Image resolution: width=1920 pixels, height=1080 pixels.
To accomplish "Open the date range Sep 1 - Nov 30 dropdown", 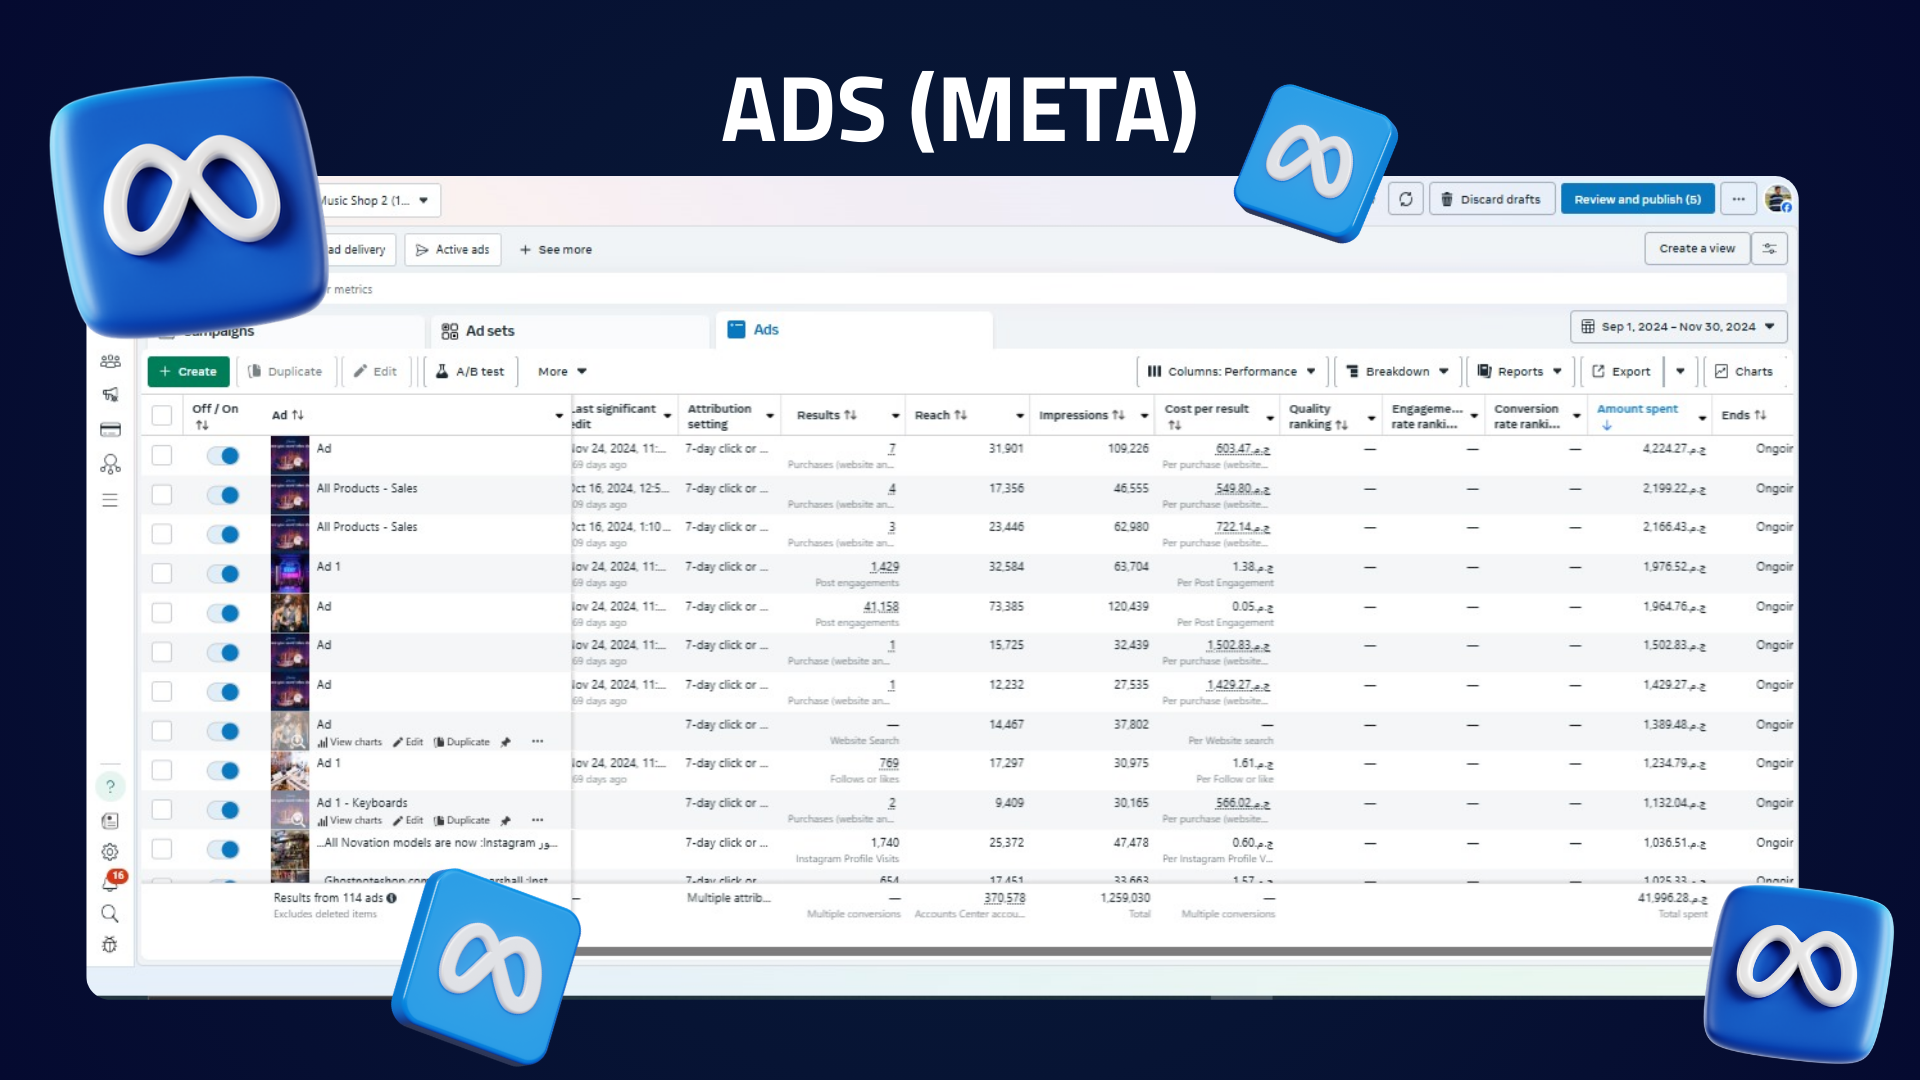I will (1678, 327).
